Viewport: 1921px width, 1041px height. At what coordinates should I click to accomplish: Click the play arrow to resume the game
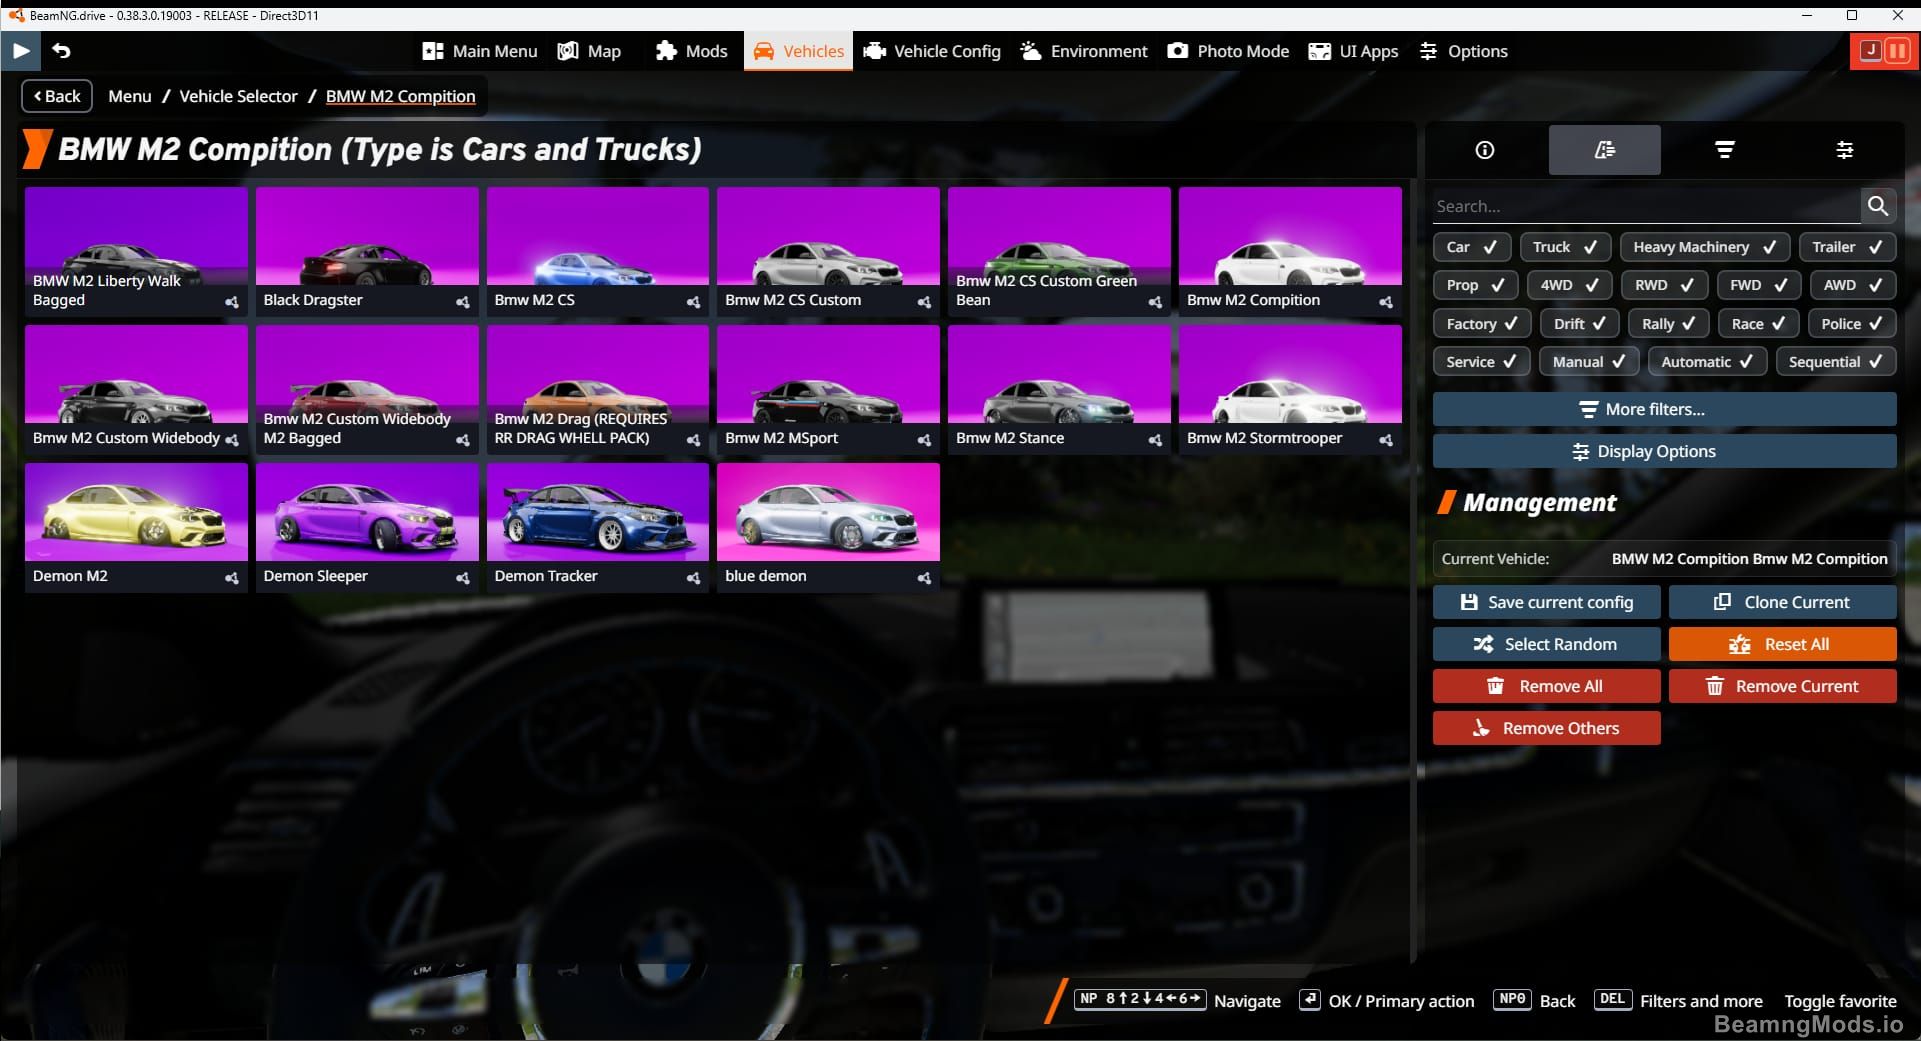[20, 50]
